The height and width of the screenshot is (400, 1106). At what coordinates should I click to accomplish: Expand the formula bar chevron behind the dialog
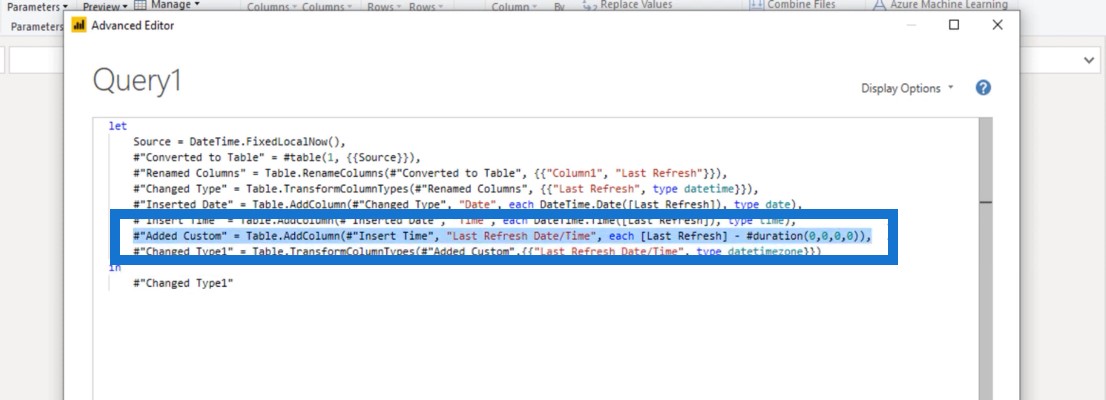pyautogui.click(x=1090, y=61)
